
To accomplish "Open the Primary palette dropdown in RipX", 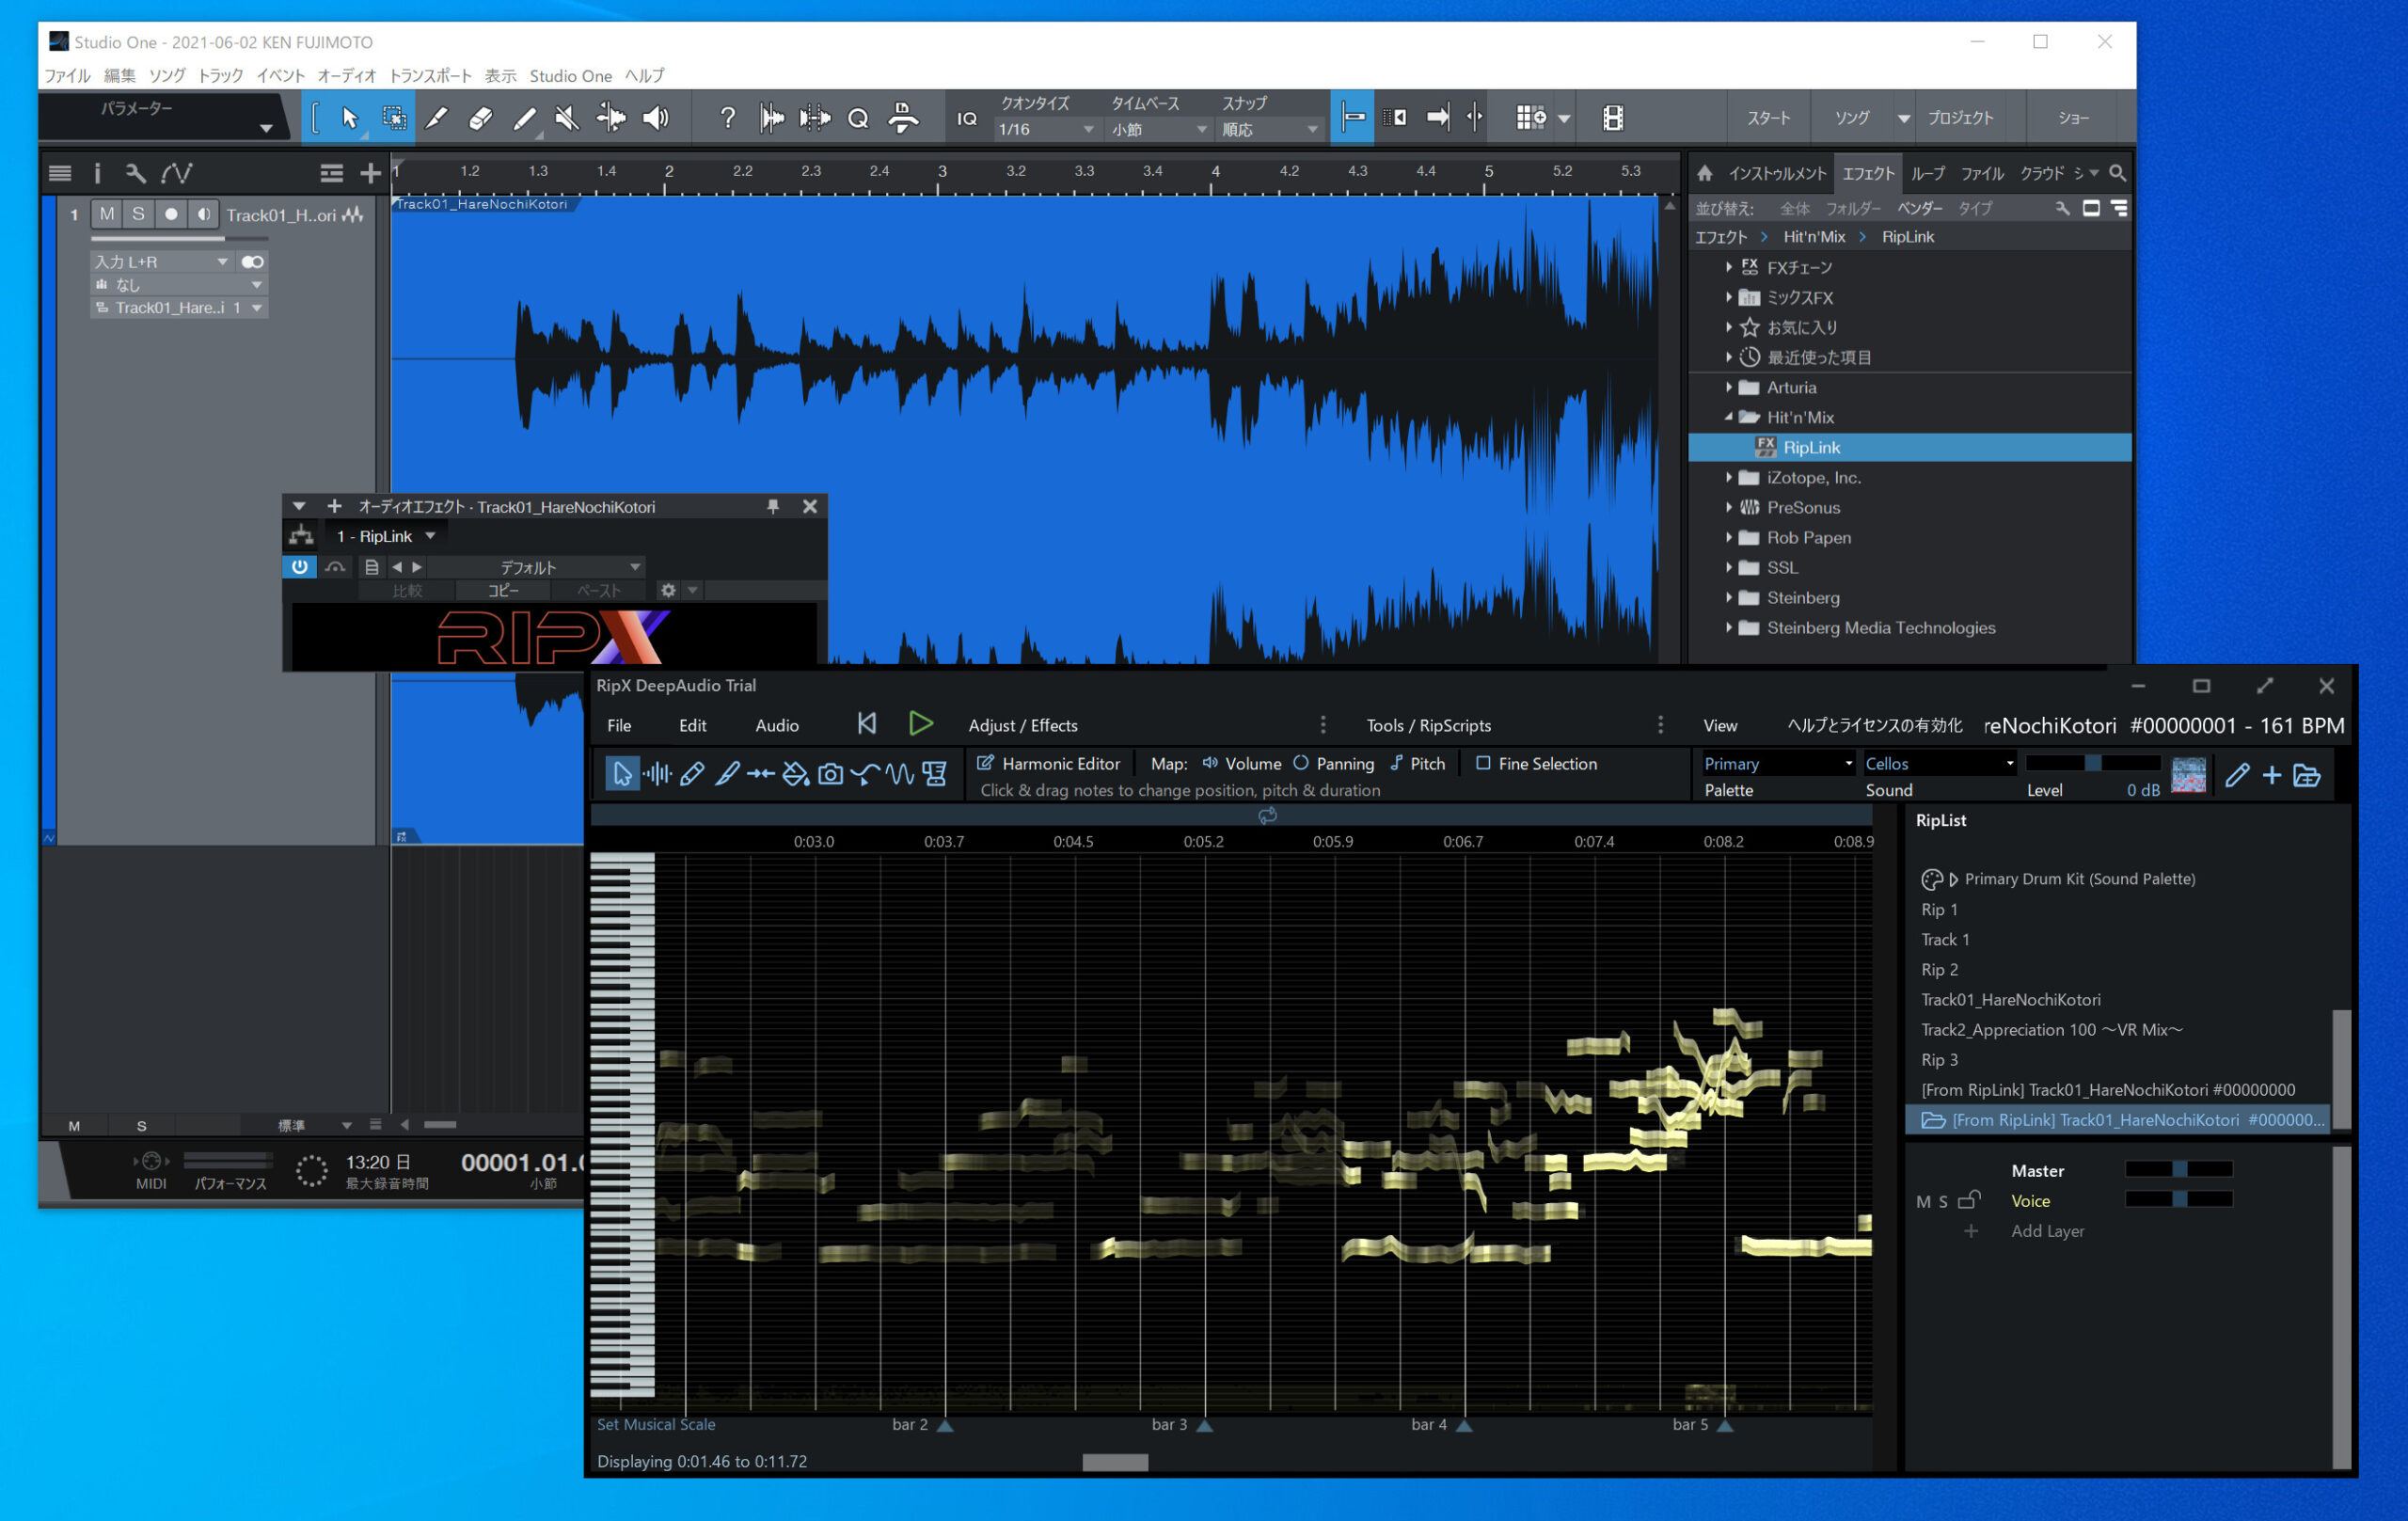I will [x=1778, y=763].
